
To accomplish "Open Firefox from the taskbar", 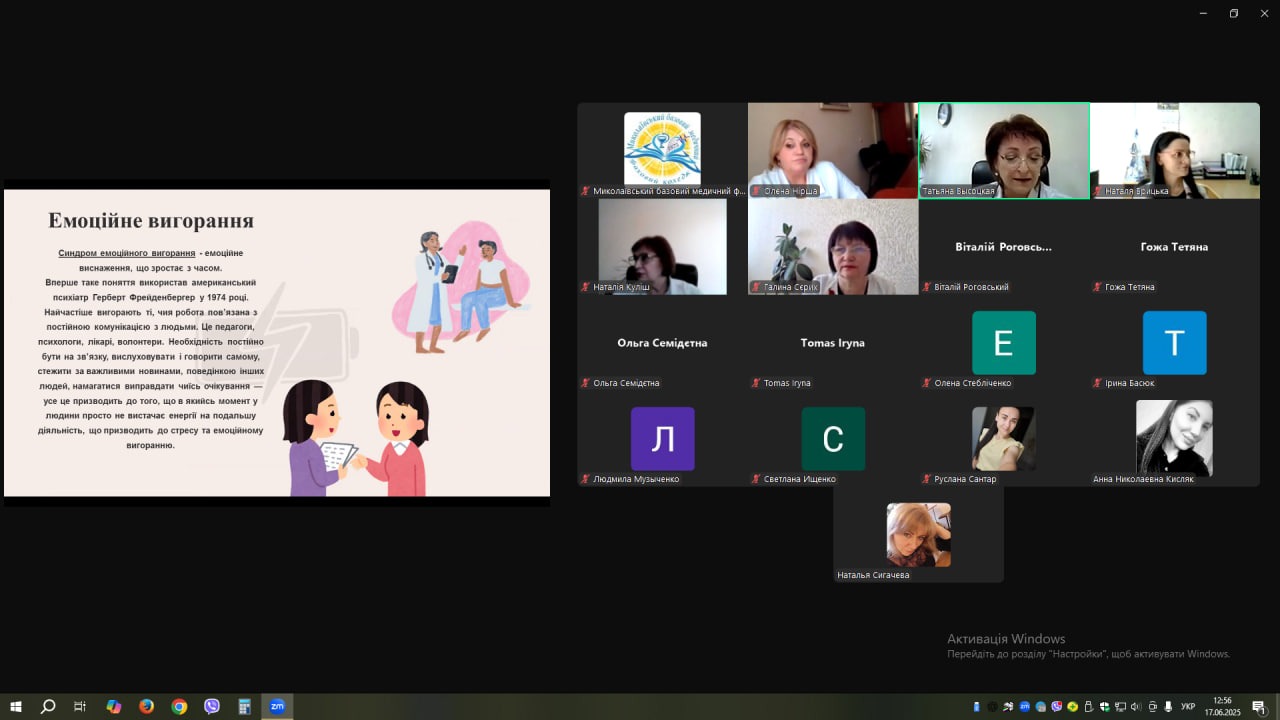I will 147,706.
